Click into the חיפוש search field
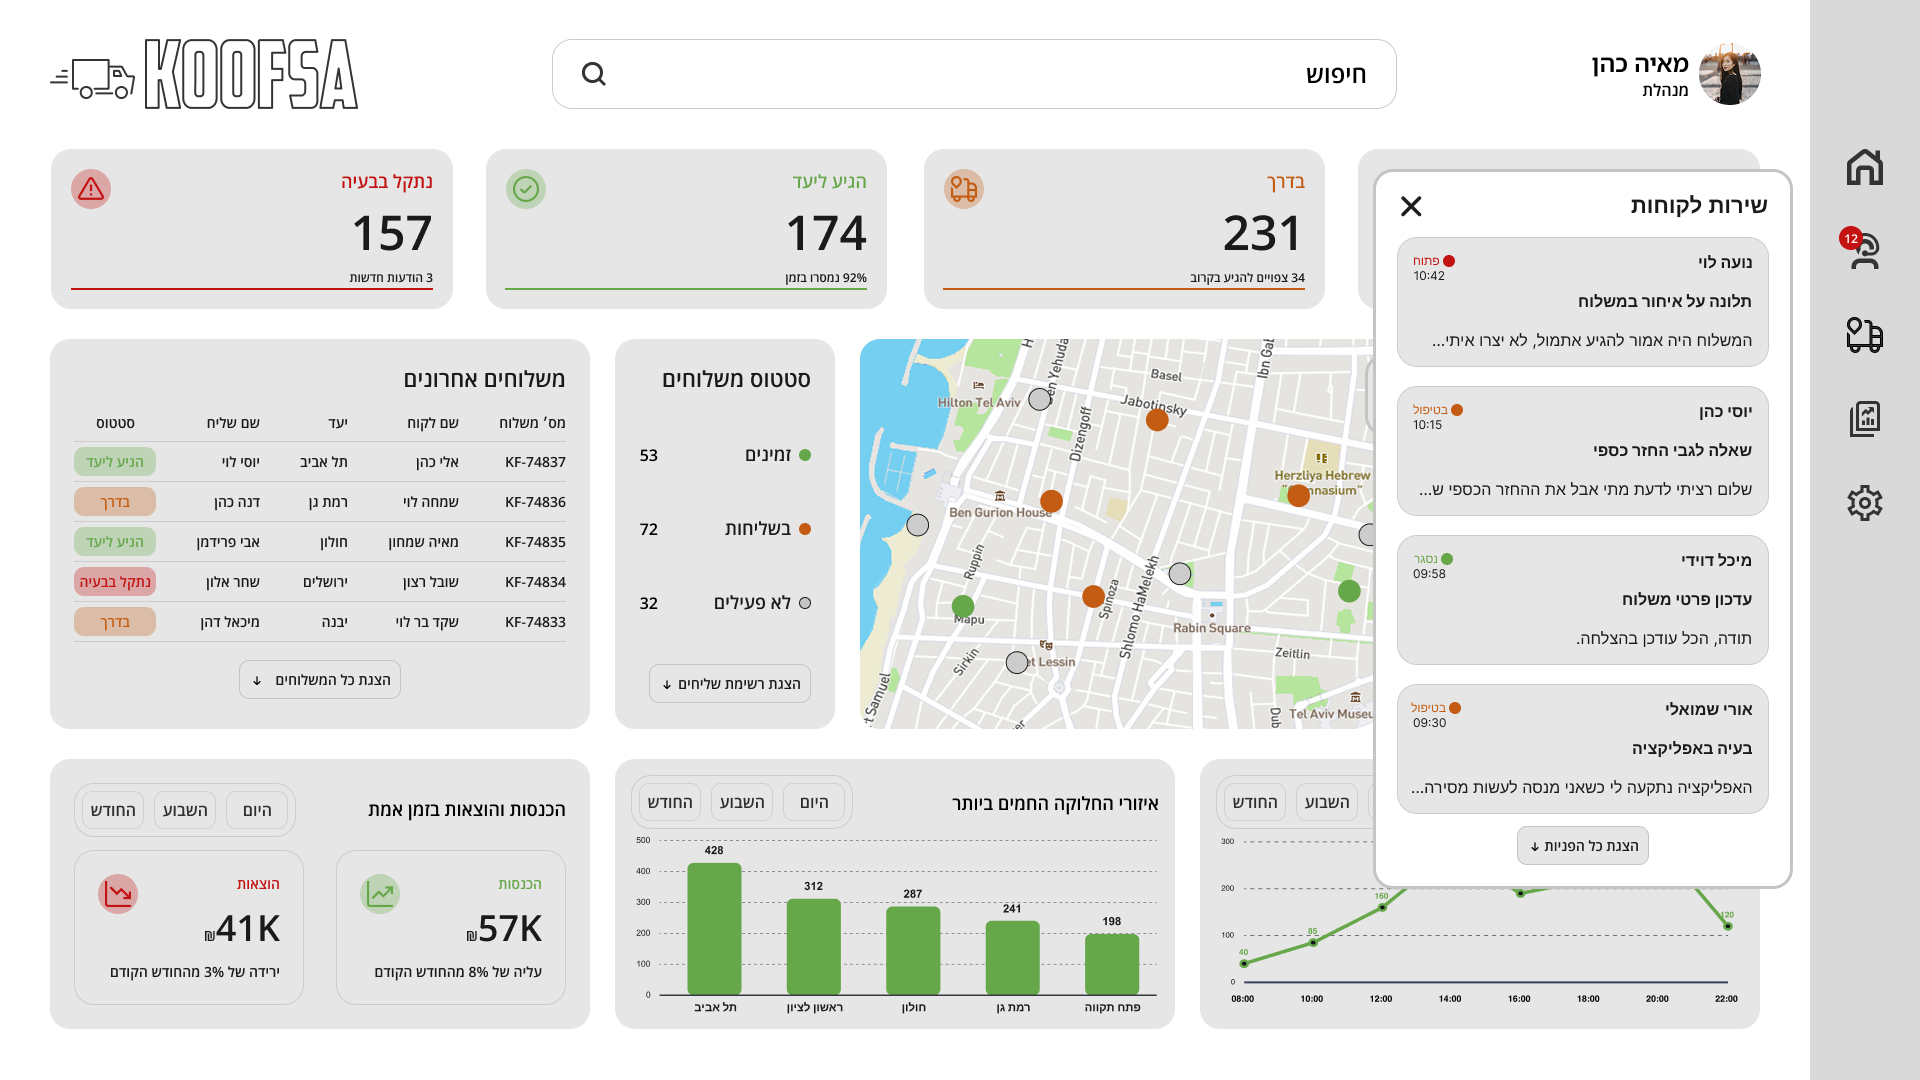The image size is (1920, 1080). [x=974, y=74]
